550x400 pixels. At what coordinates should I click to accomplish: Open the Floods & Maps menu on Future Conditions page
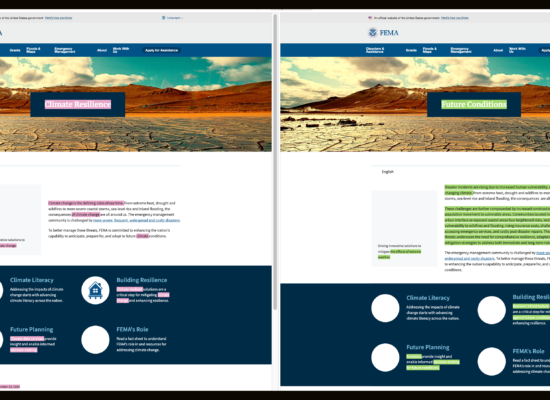tap(430, 50)
